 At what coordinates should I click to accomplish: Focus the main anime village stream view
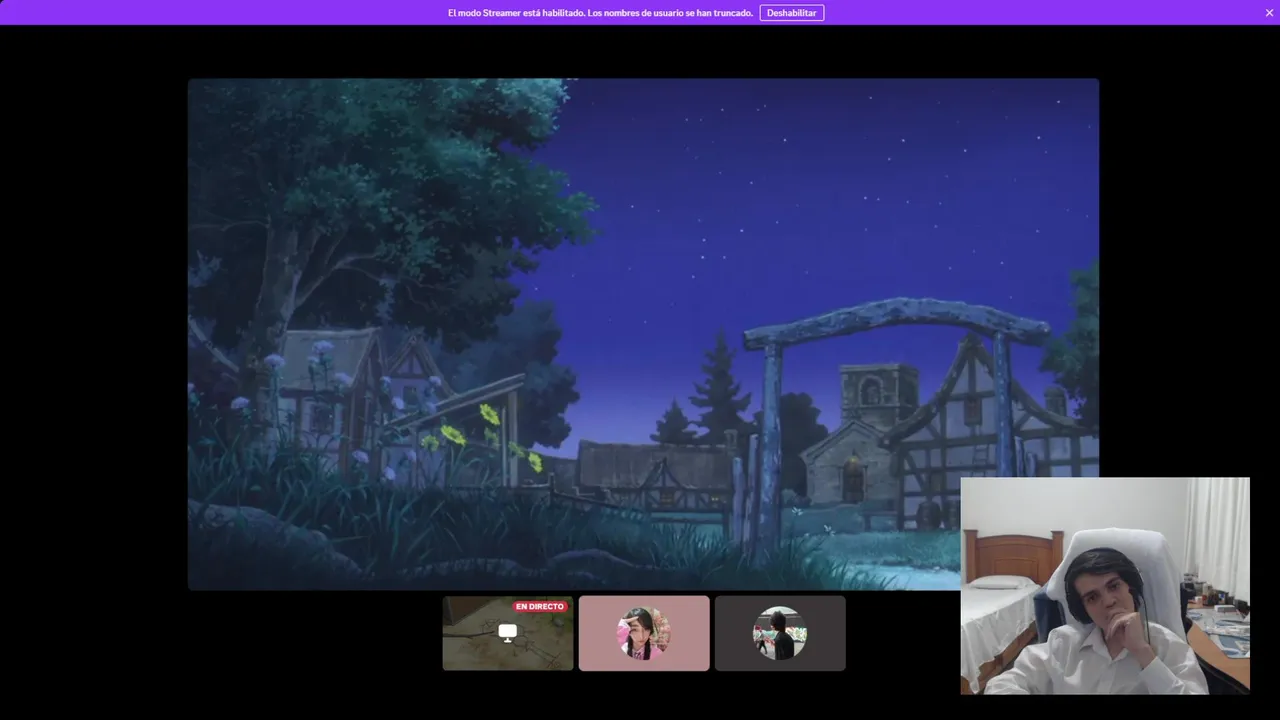point(643,334)
